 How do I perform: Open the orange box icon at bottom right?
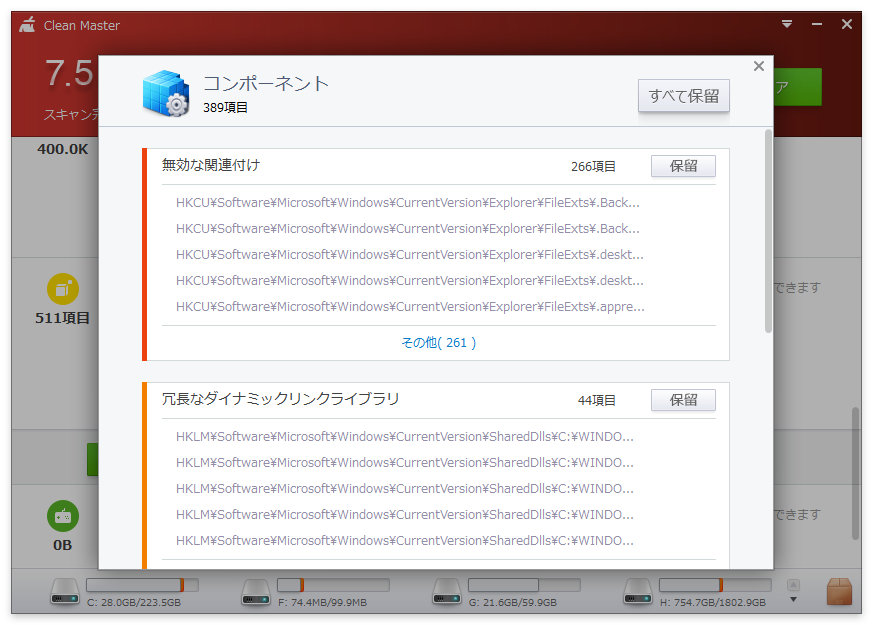point(838,592)
